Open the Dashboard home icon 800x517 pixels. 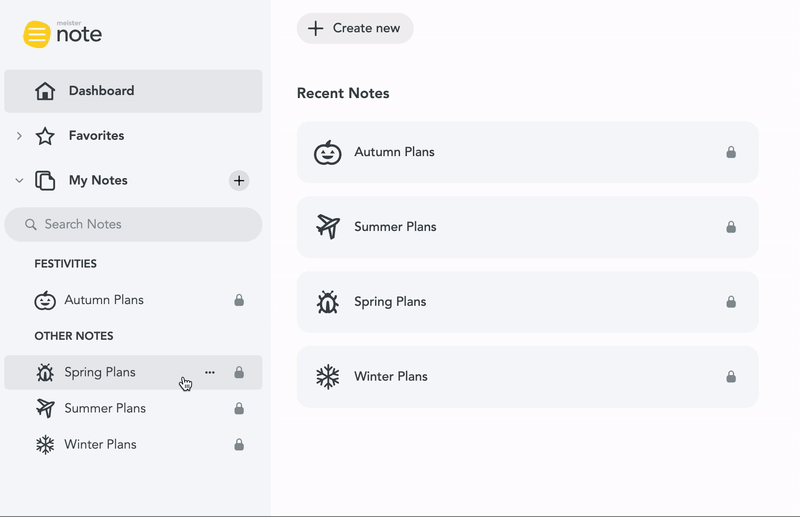point(45,91)
